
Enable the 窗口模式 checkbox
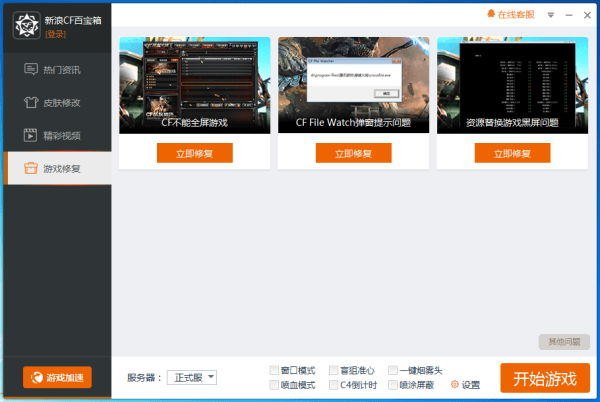coord(275,370)
